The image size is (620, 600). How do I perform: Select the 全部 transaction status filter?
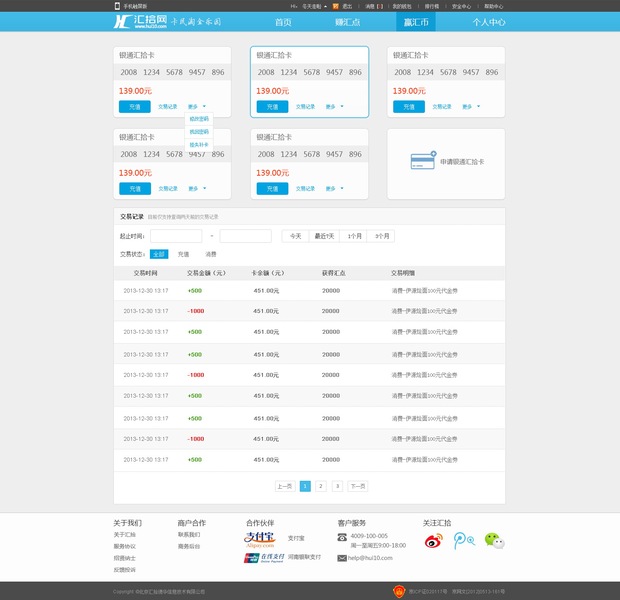tap(159, 254)
